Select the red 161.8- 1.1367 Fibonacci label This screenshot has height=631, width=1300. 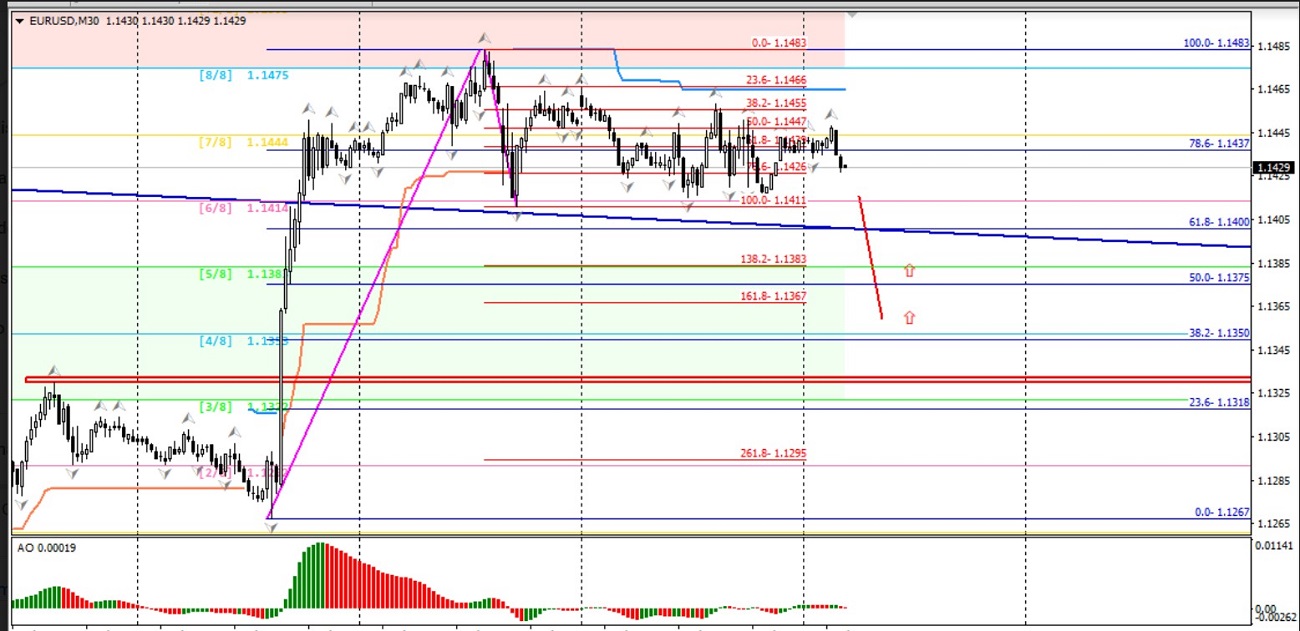(772, 297)
